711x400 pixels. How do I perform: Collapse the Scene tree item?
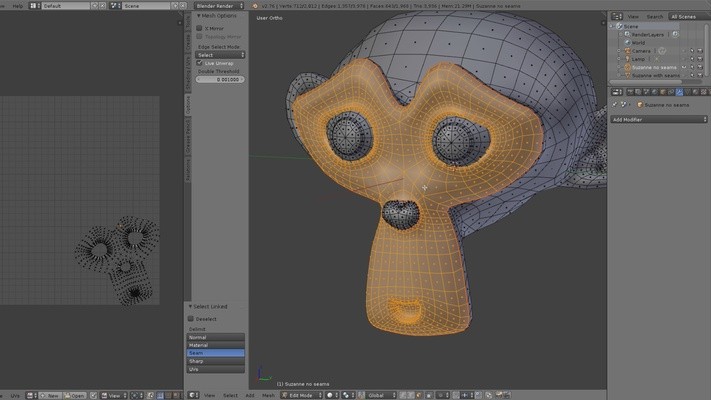(611, 26)
